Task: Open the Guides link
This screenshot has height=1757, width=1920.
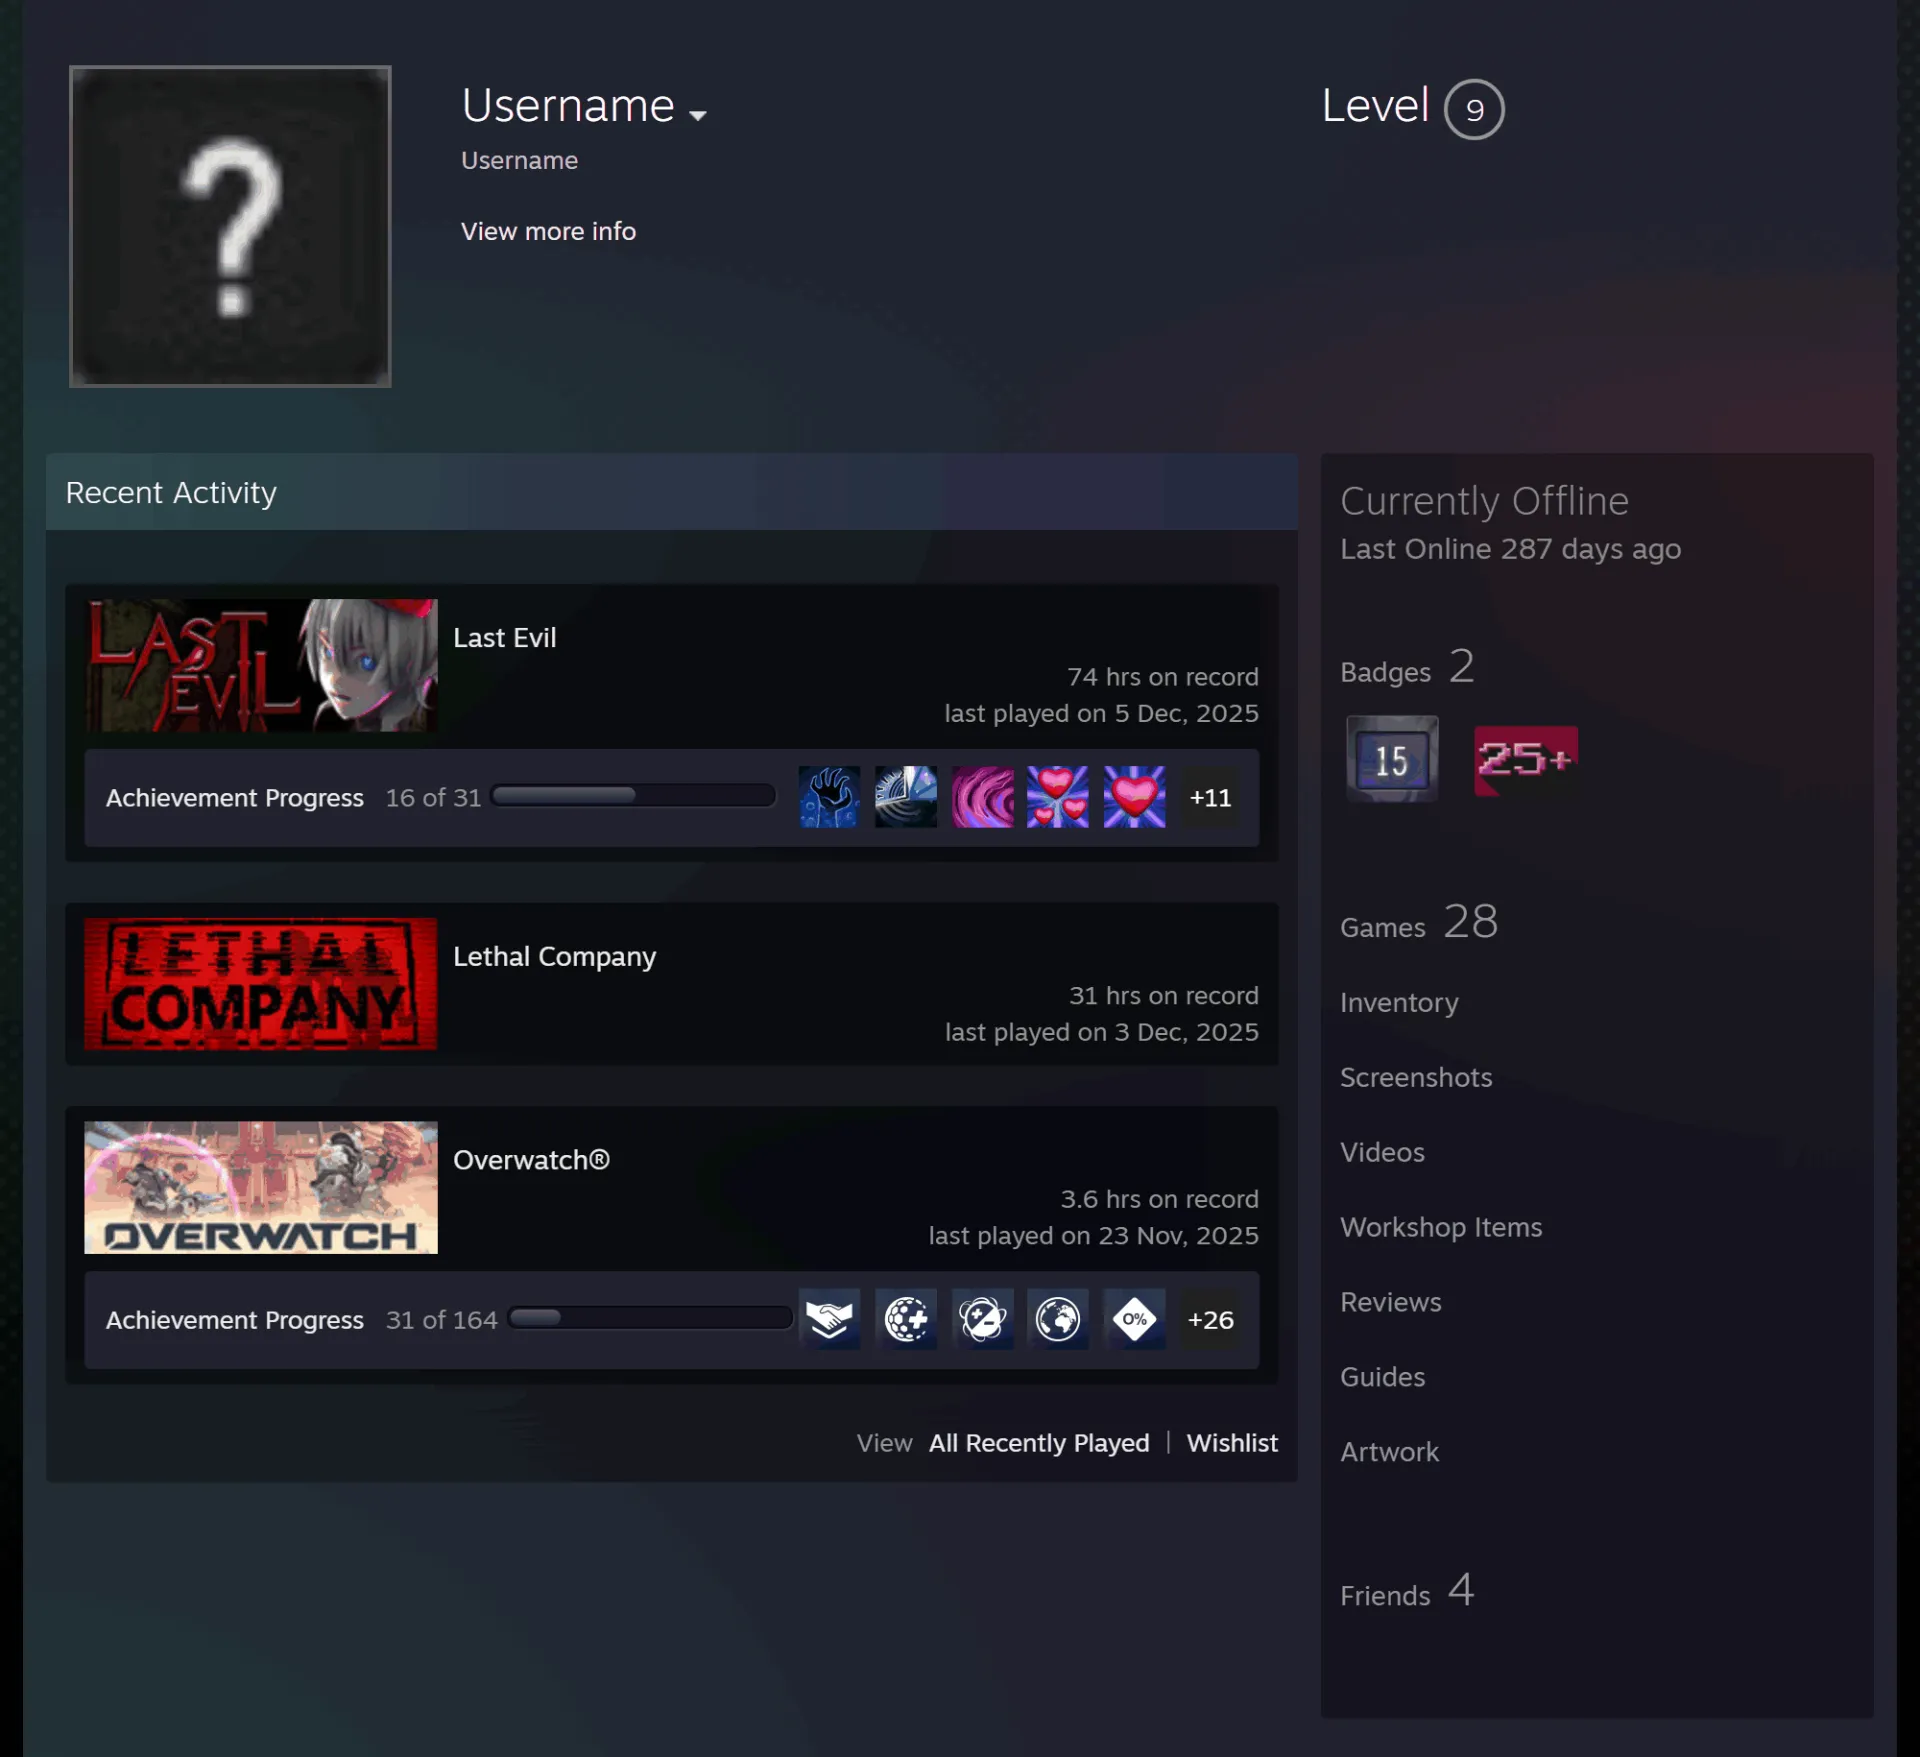Action: [1382, 1377]
